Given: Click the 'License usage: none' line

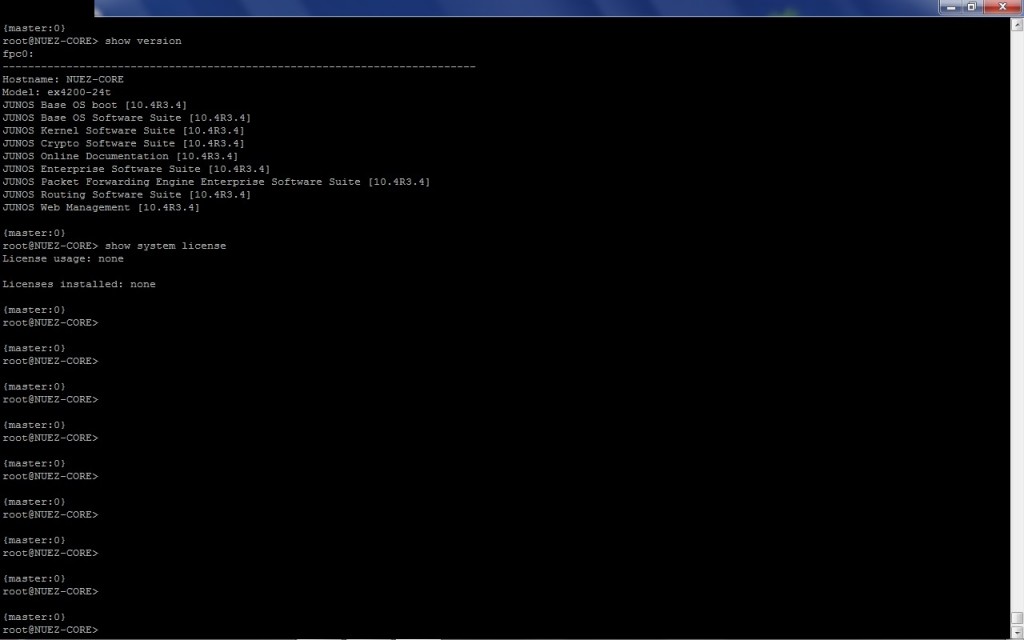Looking at the screenshot, I should [63, 259].
